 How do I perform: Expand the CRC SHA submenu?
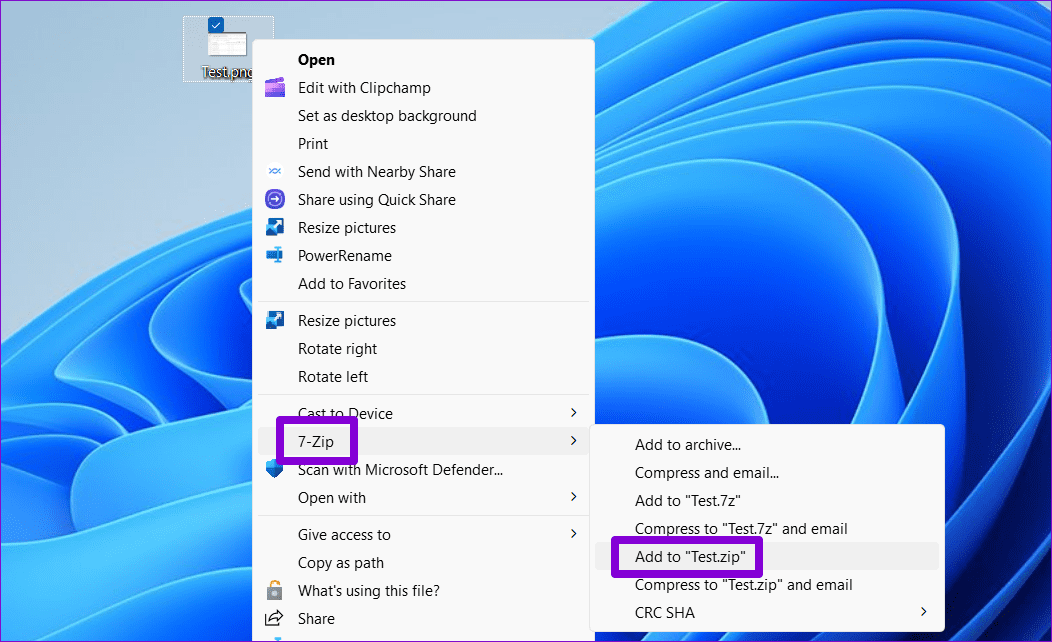pos(922,612)
